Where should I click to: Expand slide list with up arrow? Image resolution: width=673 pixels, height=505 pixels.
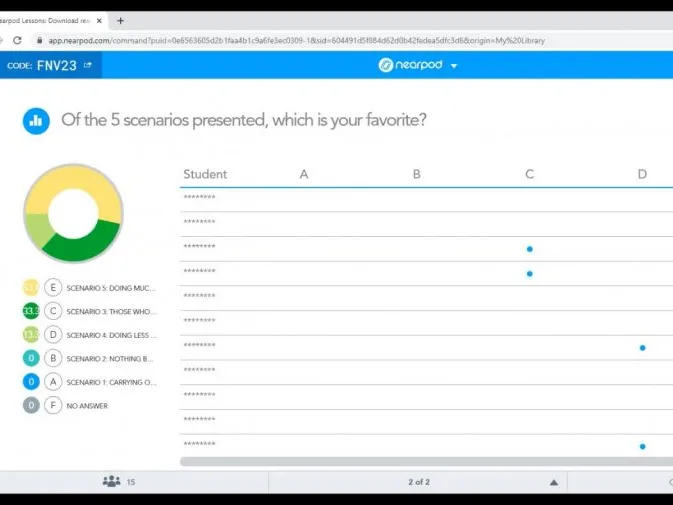tap(554, 482)
